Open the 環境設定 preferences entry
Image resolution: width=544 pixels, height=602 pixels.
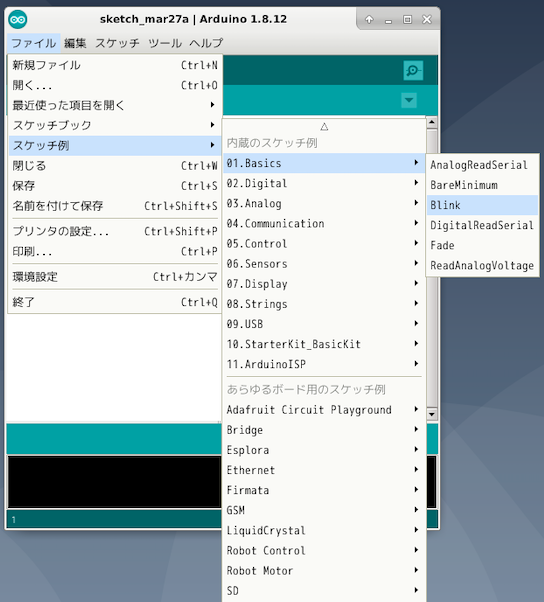[x=114, y=276]
